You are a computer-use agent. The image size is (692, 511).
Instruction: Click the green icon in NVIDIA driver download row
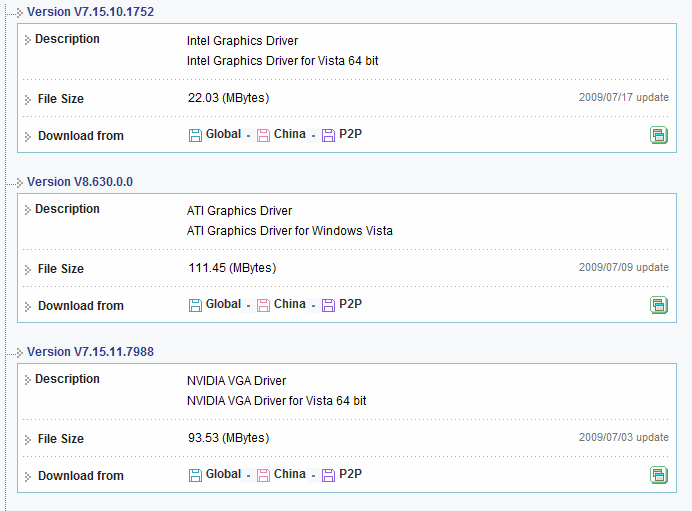click(658, 475)
